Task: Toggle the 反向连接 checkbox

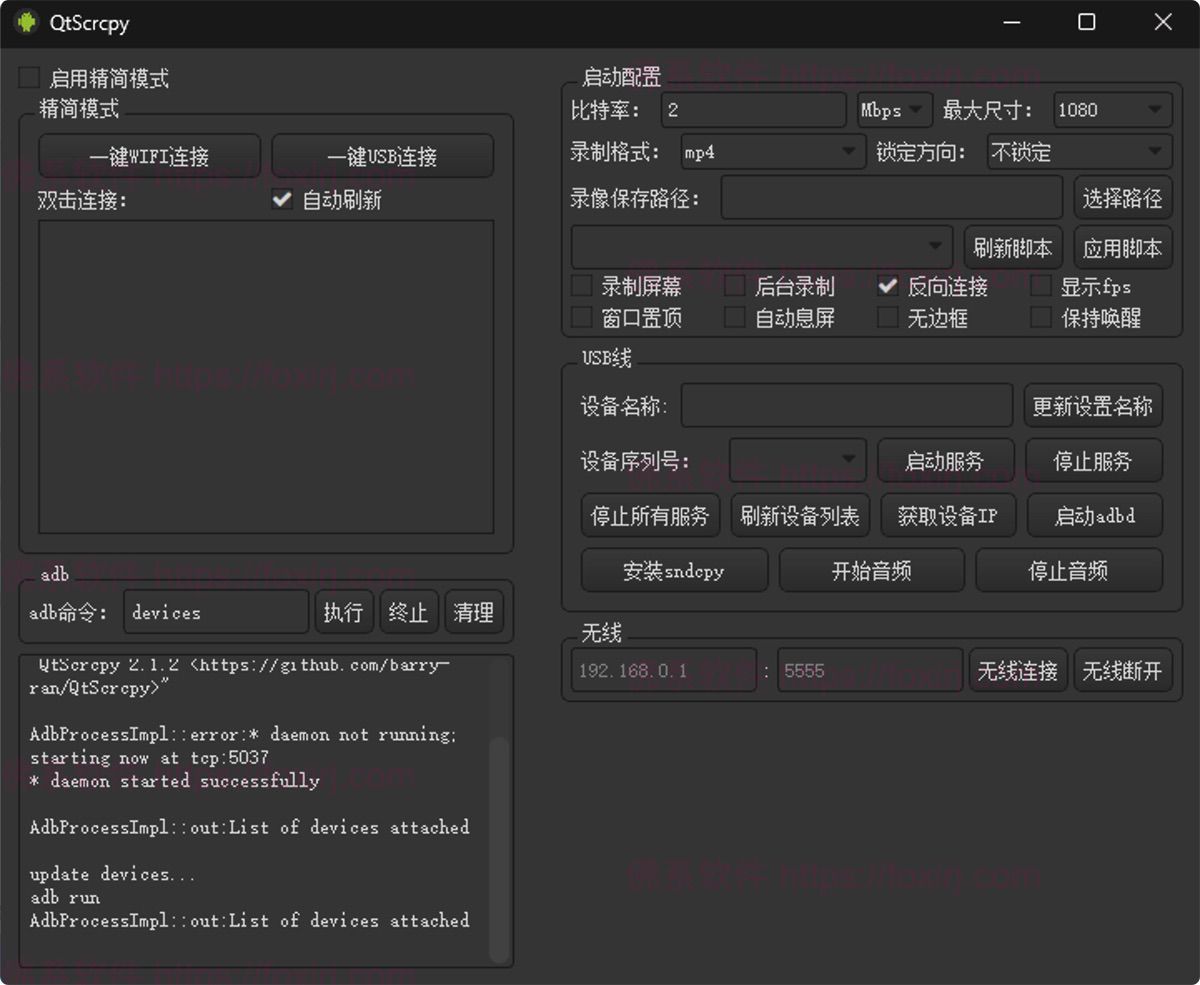Action: click(887, 286)
